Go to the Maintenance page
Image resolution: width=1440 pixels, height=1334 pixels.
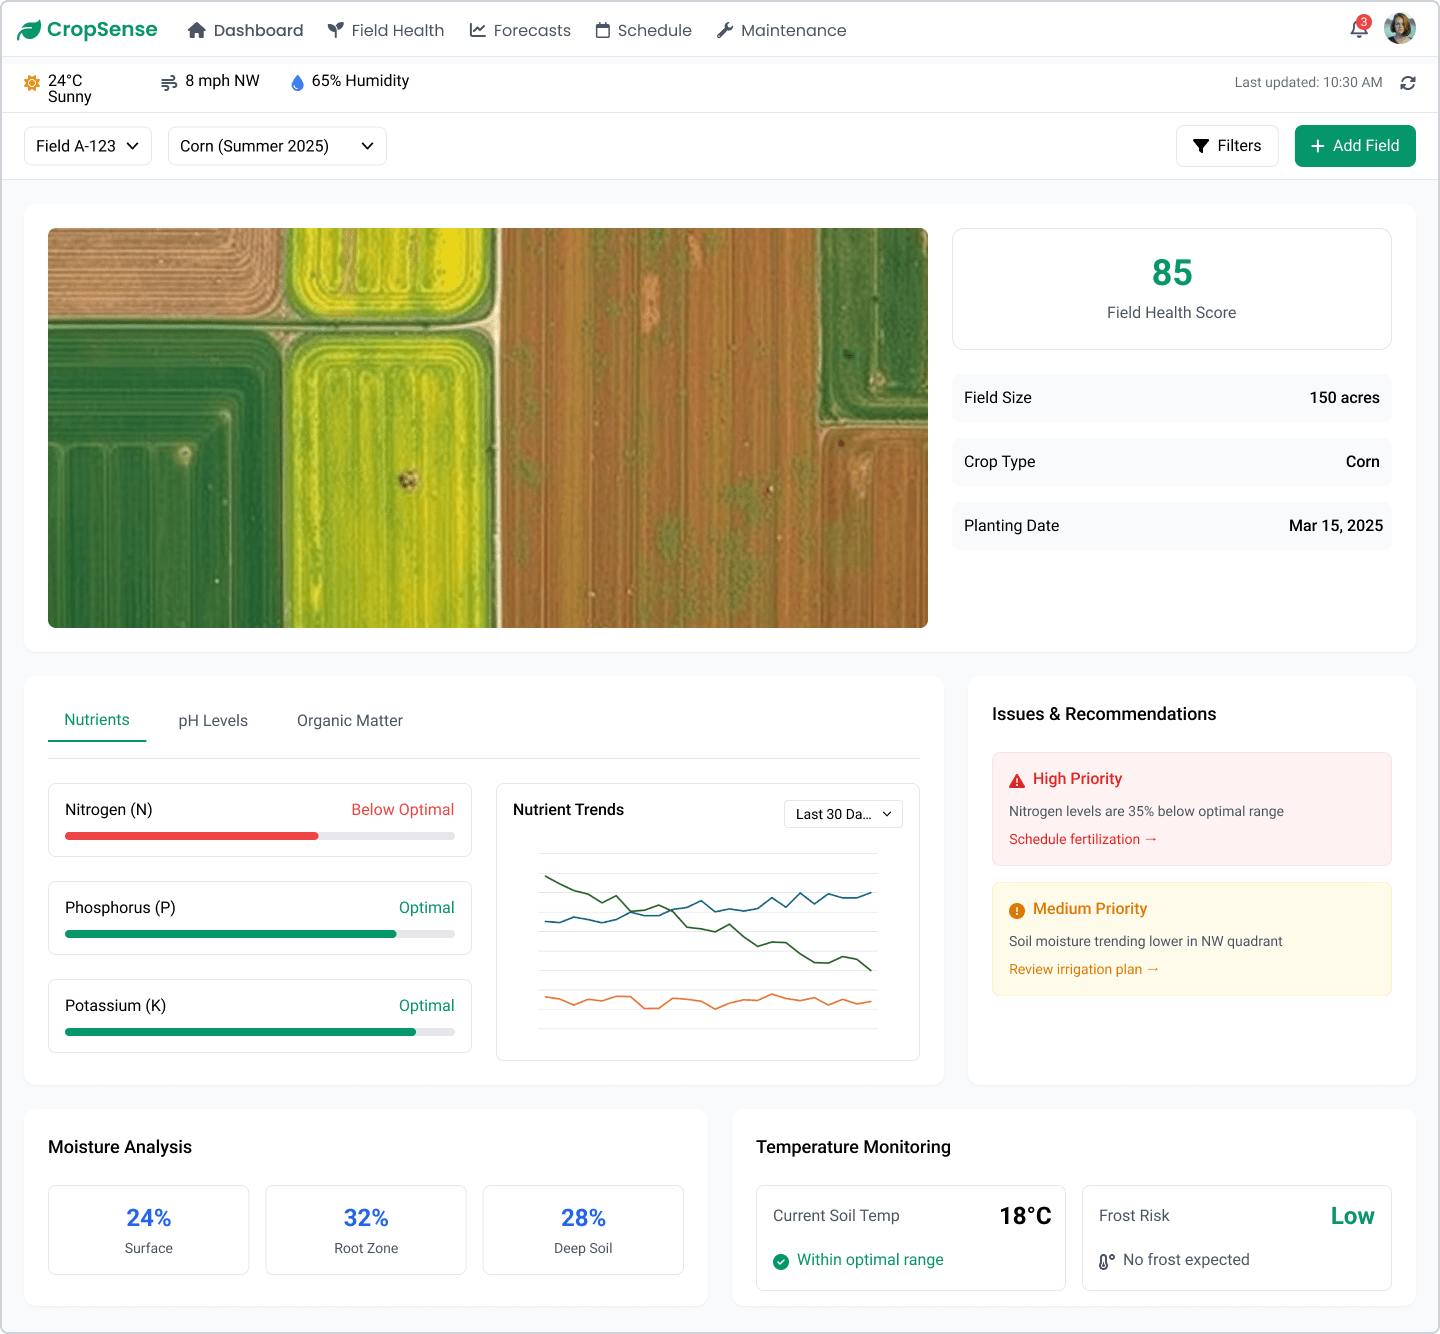pyautogui.click(x=781, y=30)
